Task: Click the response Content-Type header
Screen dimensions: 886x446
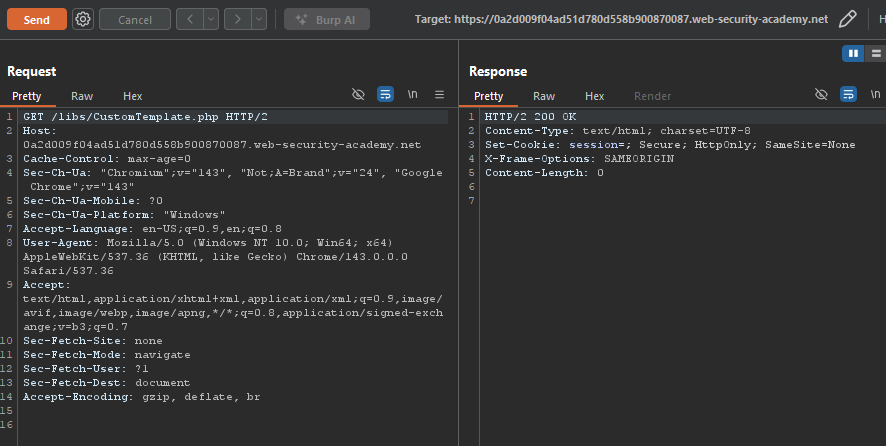Action: [x=618, y=131]
